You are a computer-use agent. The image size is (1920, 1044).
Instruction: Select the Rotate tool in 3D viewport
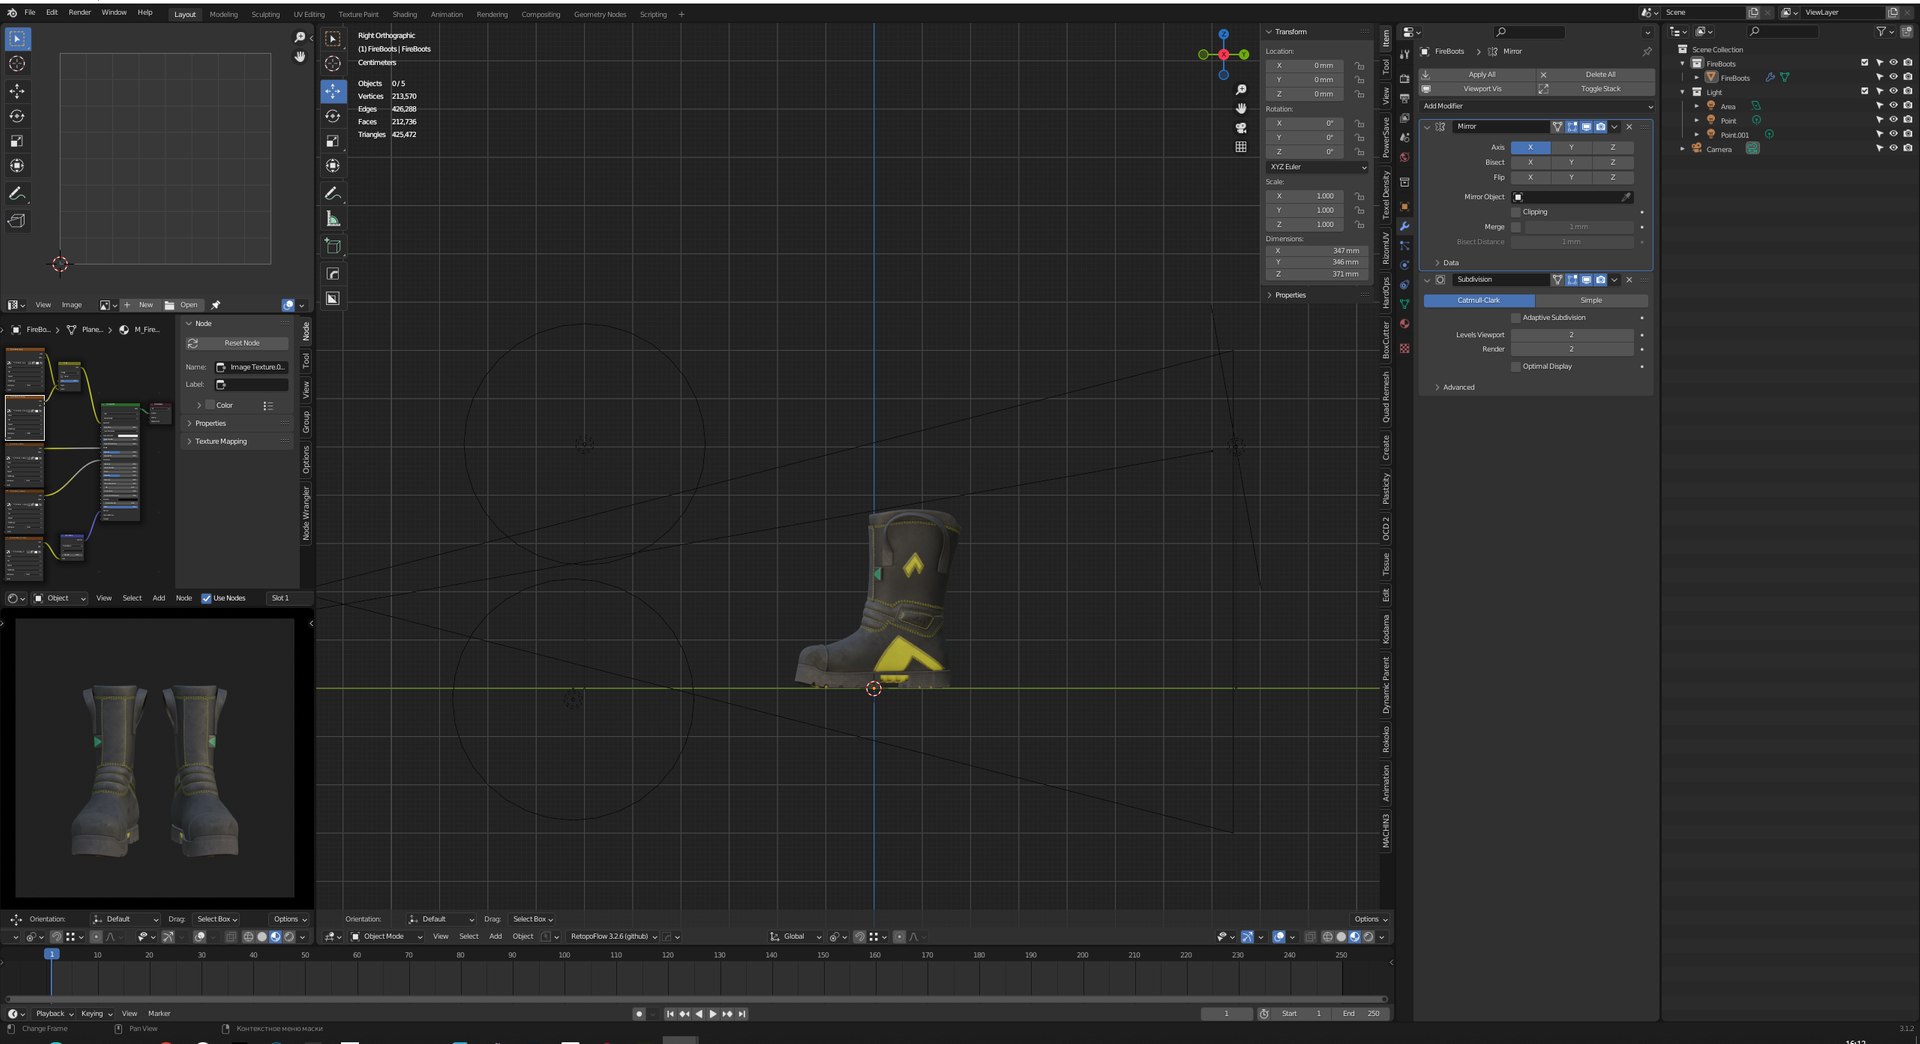[333, 116]
